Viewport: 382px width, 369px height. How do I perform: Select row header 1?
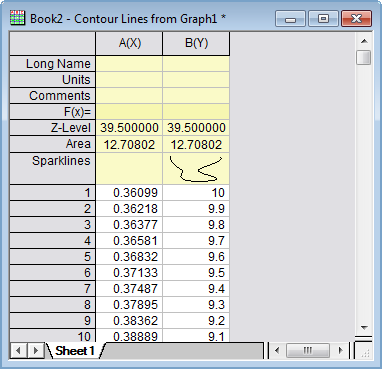pos(53,193)
